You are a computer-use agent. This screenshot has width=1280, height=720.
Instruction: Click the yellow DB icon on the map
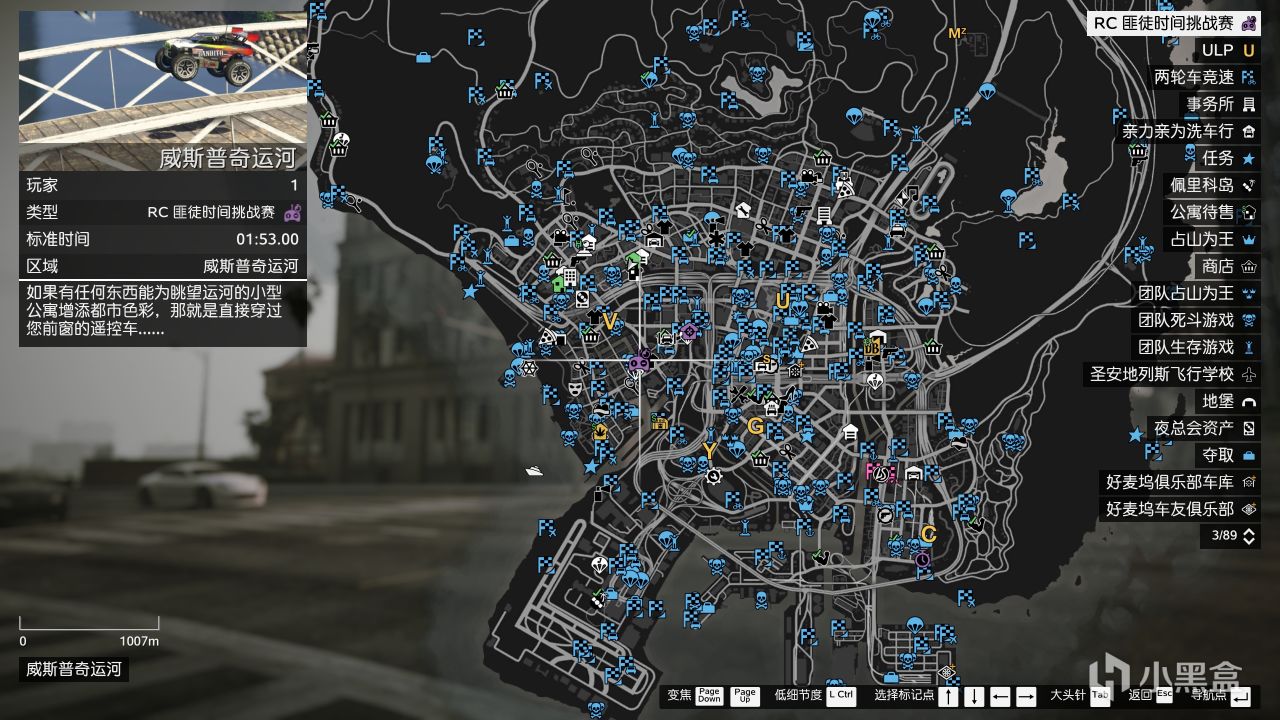tap(871, 349)
